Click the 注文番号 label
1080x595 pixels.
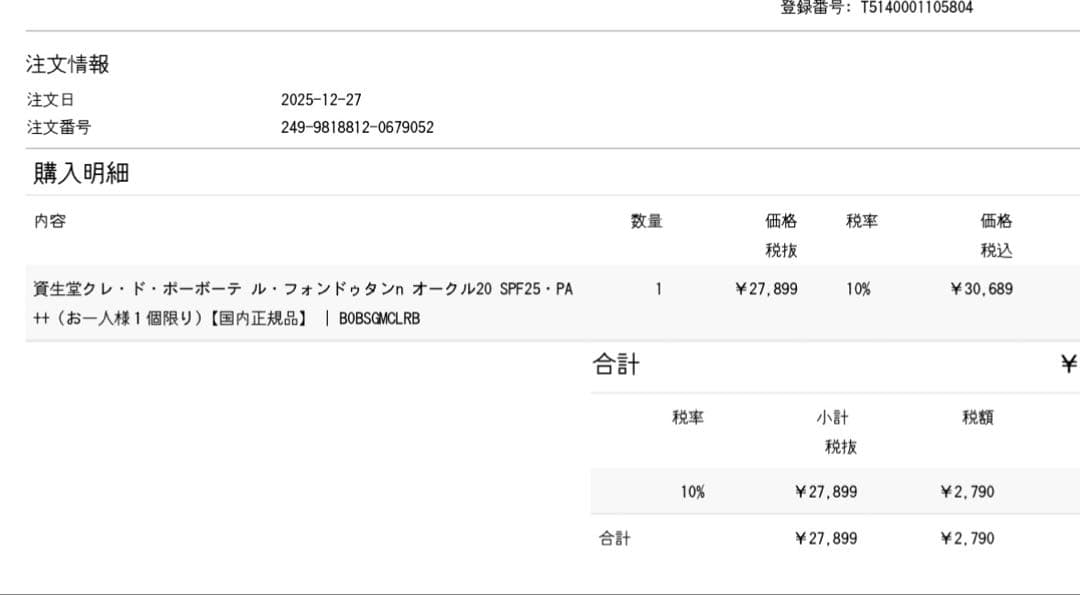pos(58,127)
